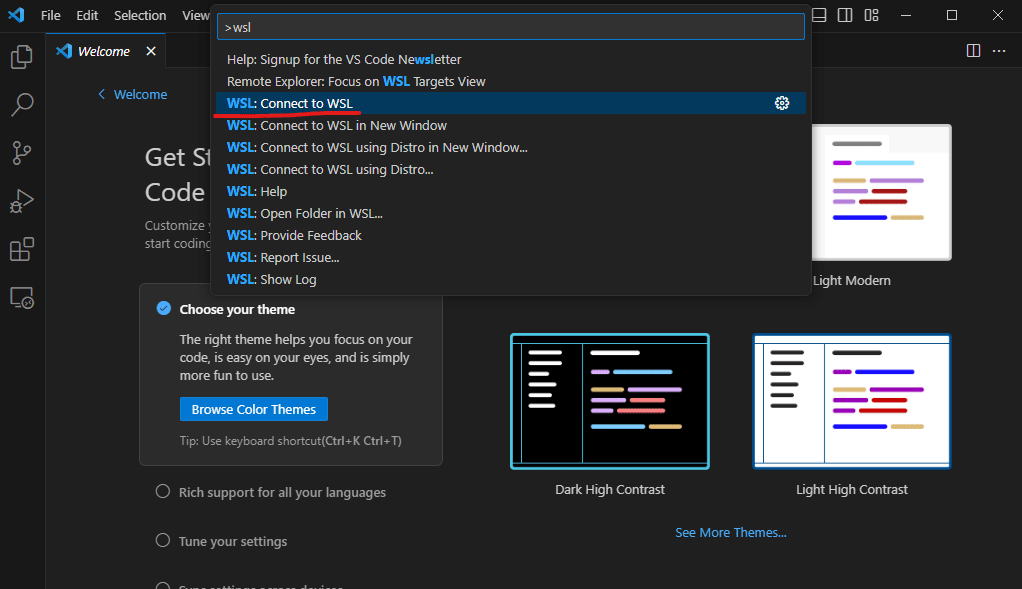Click the Light High Contrast label
1022x589 pixels.
pyautogui.click(x=852, y=489)
